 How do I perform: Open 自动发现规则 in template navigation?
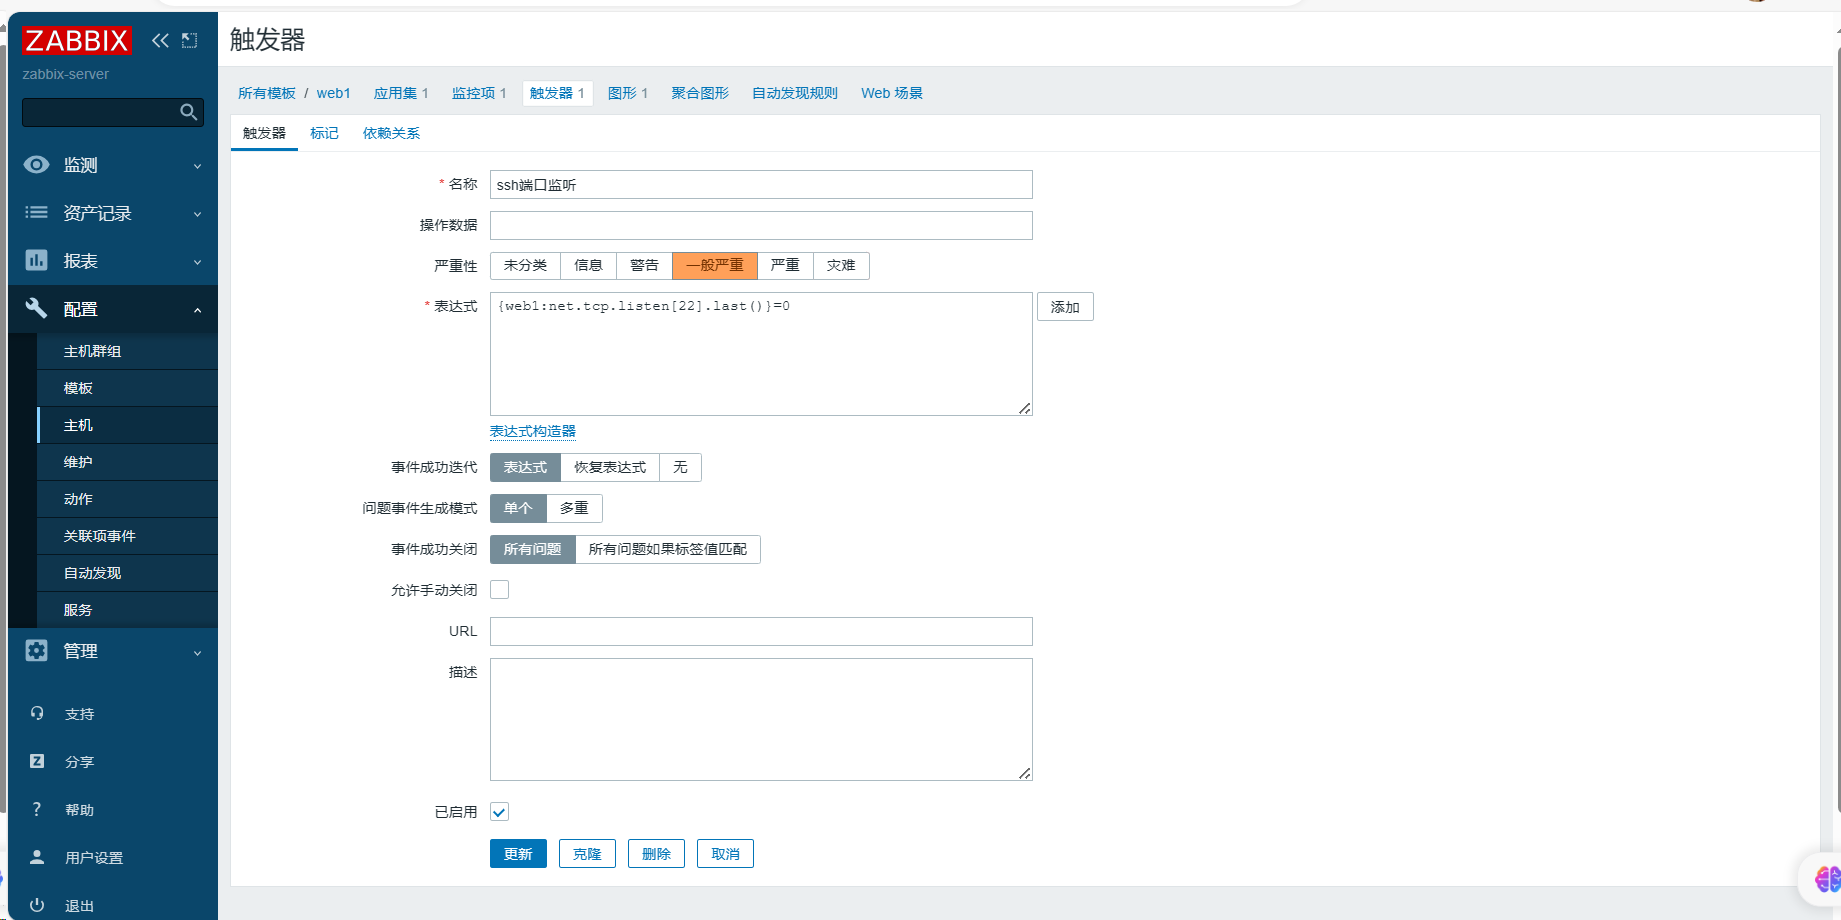pos(795,93)
